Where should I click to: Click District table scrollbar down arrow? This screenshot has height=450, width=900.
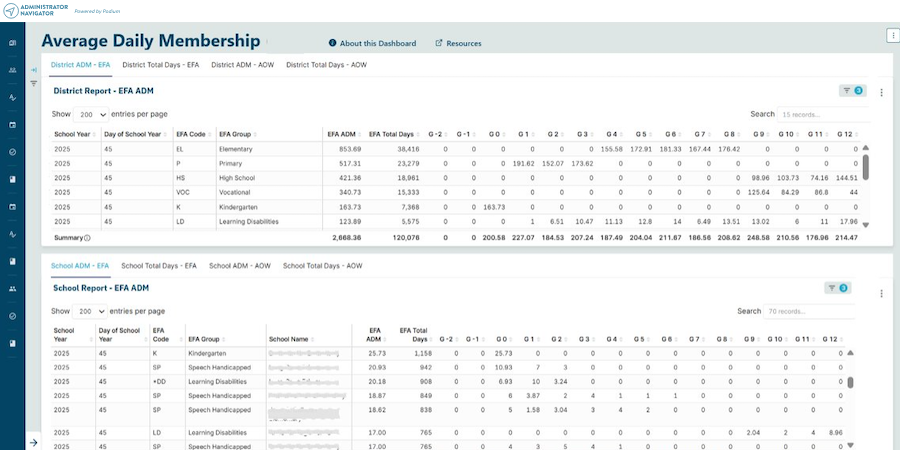pos(866,226)
